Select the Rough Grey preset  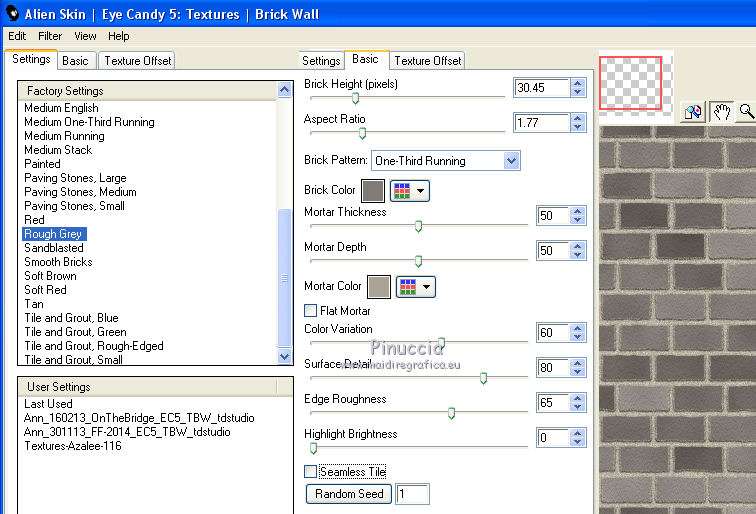pyautogui.click(x=54, y=234)
